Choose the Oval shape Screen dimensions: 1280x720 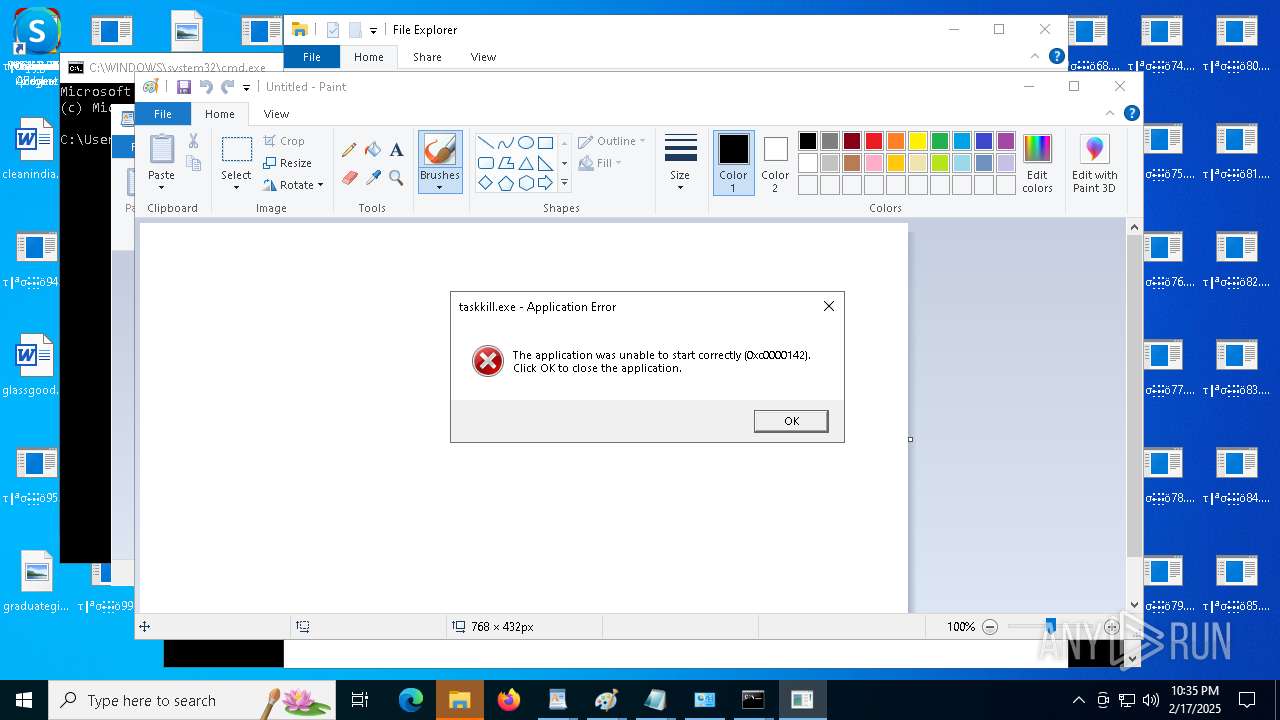(x=525, y=142)
